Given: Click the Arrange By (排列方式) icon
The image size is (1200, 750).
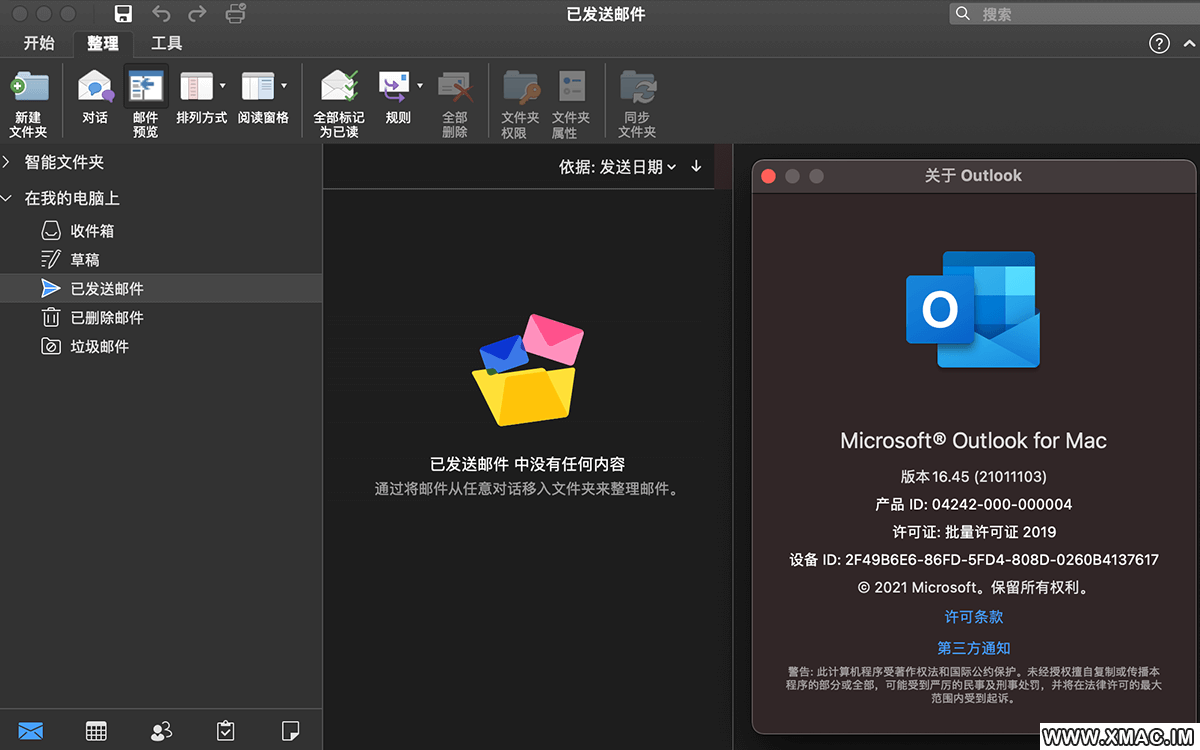Looking at the screenshot, I should pos(196,87).
